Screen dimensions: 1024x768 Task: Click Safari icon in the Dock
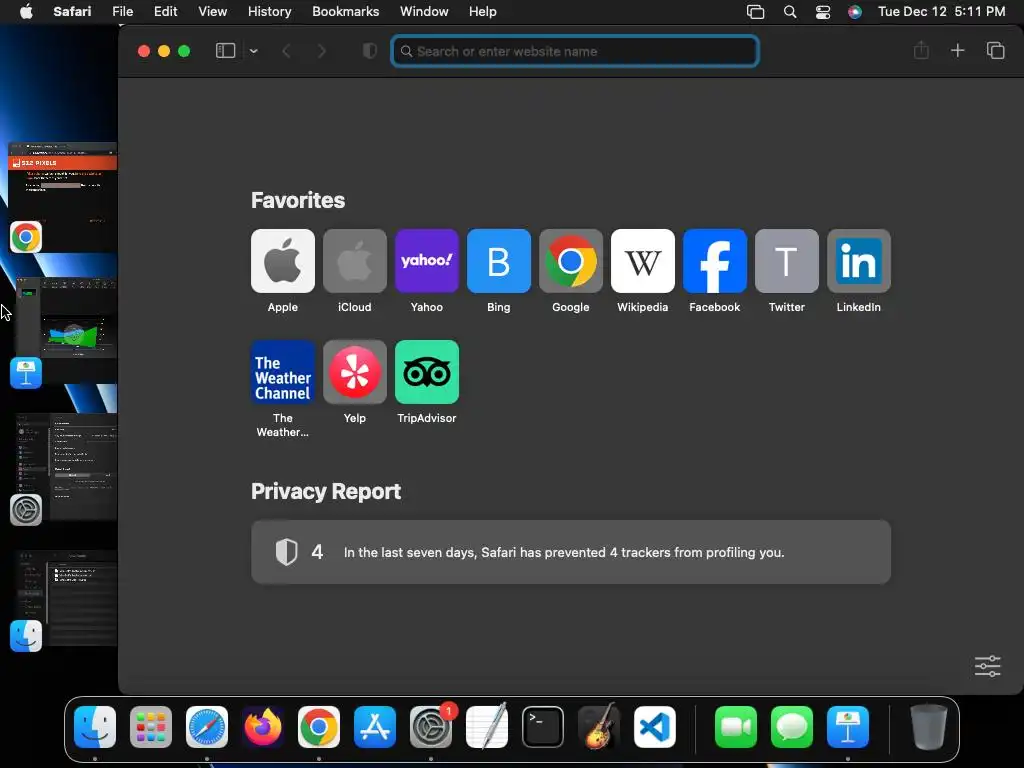coord(207,726)
